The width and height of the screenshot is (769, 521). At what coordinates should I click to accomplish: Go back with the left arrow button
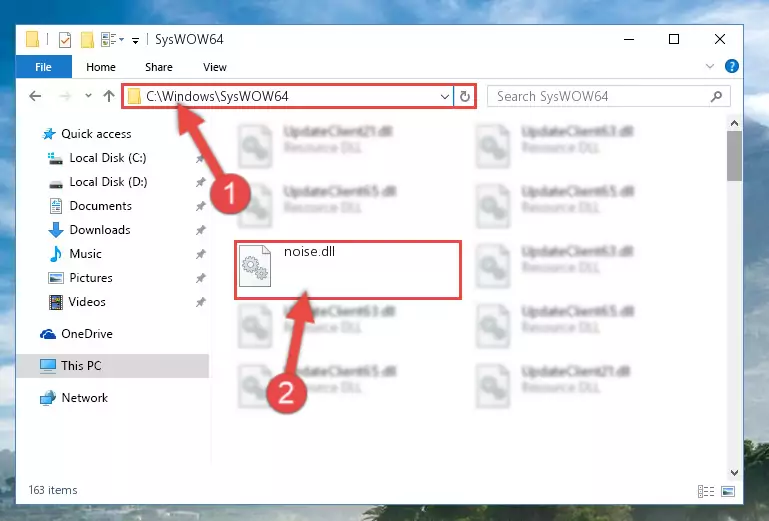(x=35, y=96)
